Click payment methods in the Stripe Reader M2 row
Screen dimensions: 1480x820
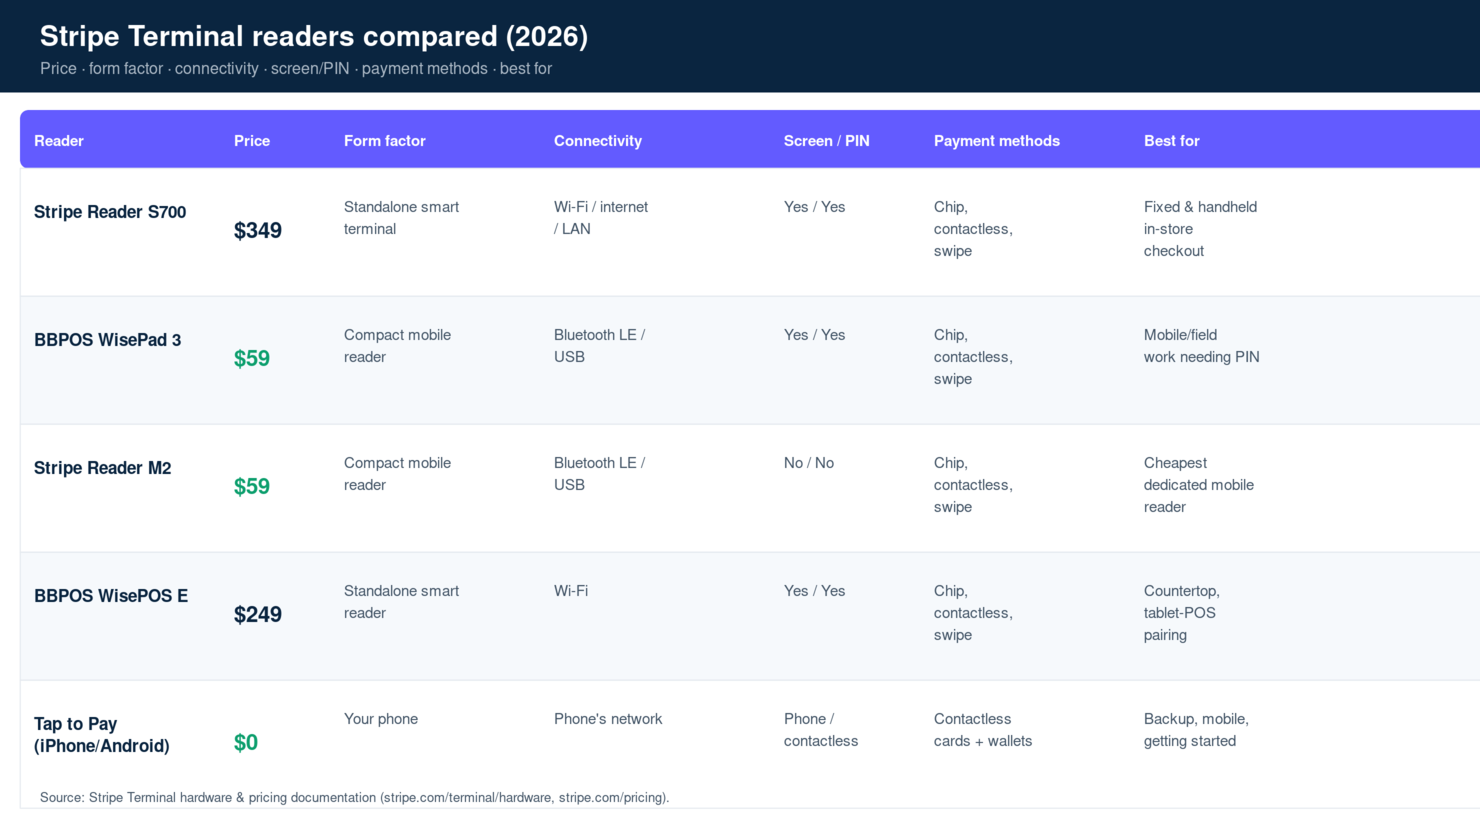click(973, 485)
